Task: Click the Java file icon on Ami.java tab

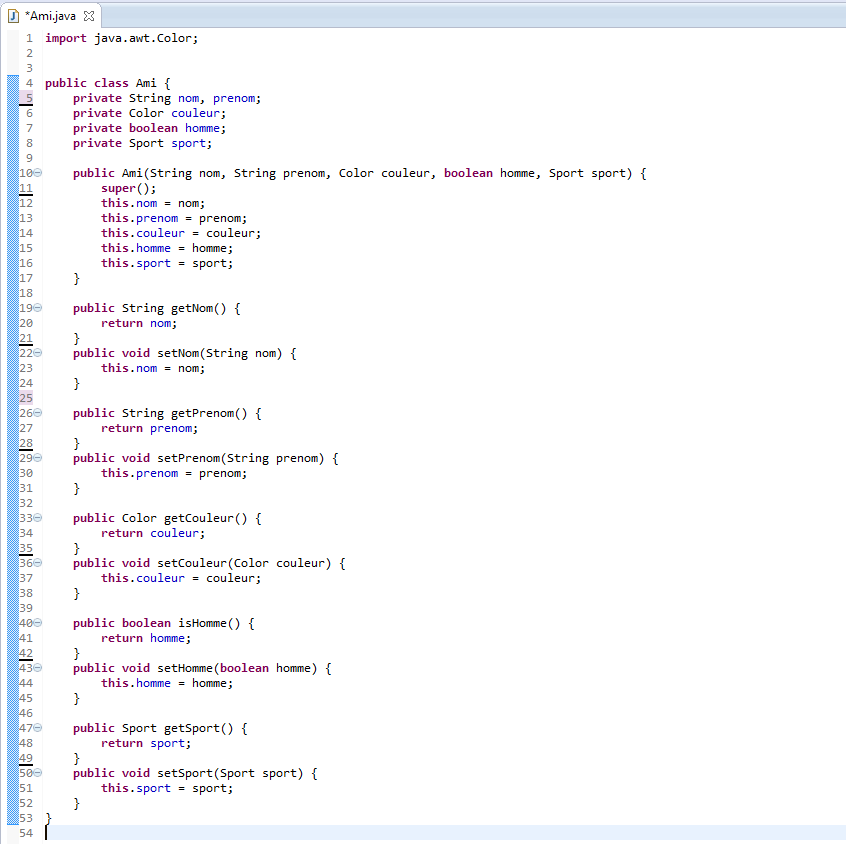Action: coord(13,16)
